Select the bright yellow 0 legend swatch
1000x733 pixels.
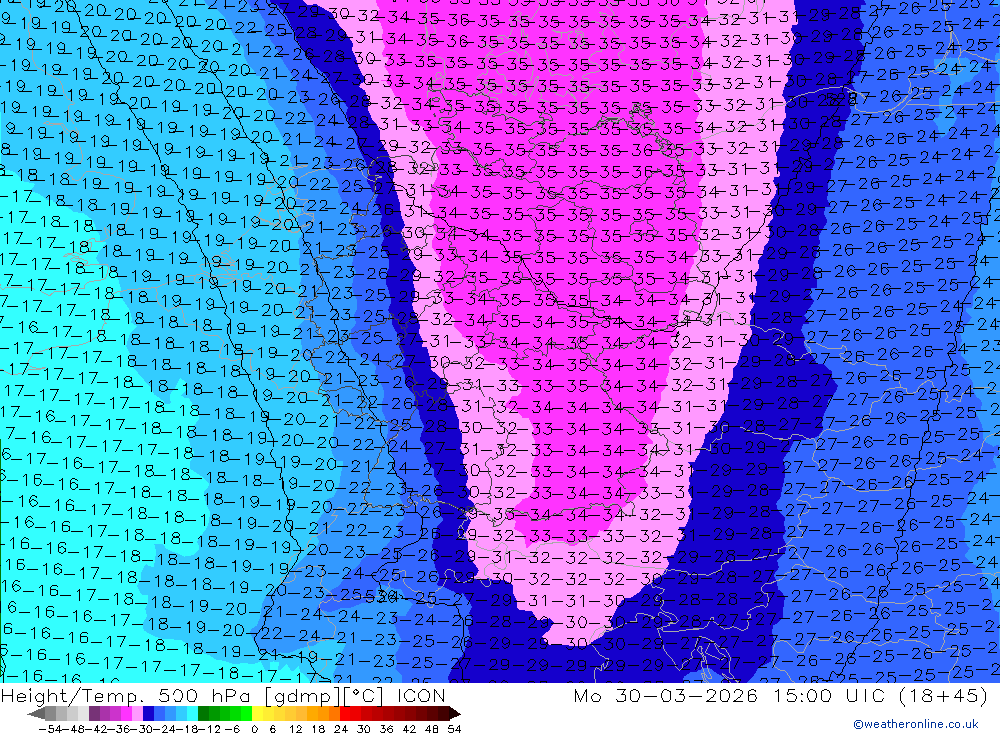point(258,713)
